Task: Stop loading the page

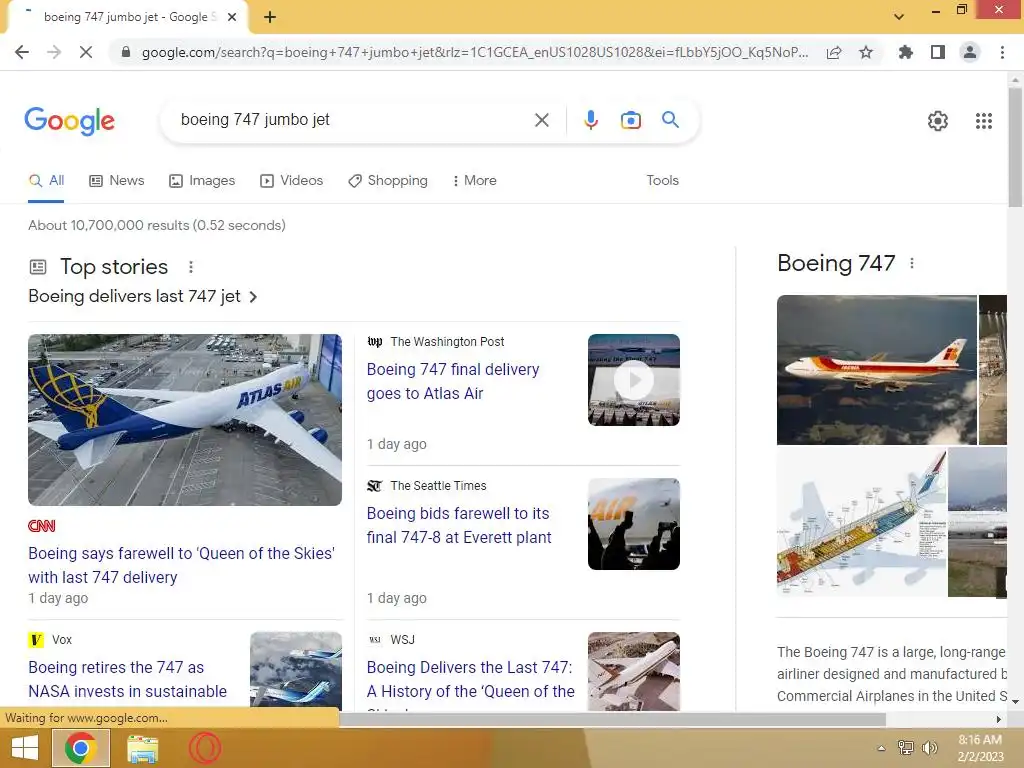Action: point(86,52)
